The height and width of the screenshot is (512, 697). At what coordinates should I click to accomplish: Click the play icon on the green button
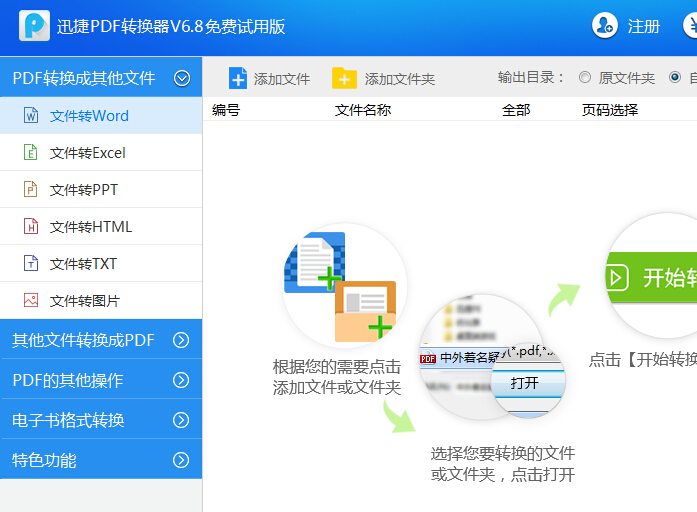[617, 278]
